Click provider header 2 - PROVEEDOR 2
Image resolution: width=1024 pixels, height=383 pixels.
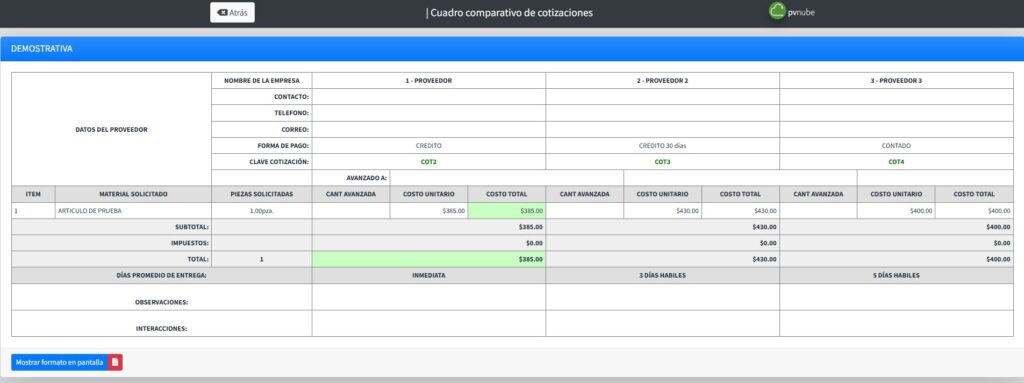662,80
